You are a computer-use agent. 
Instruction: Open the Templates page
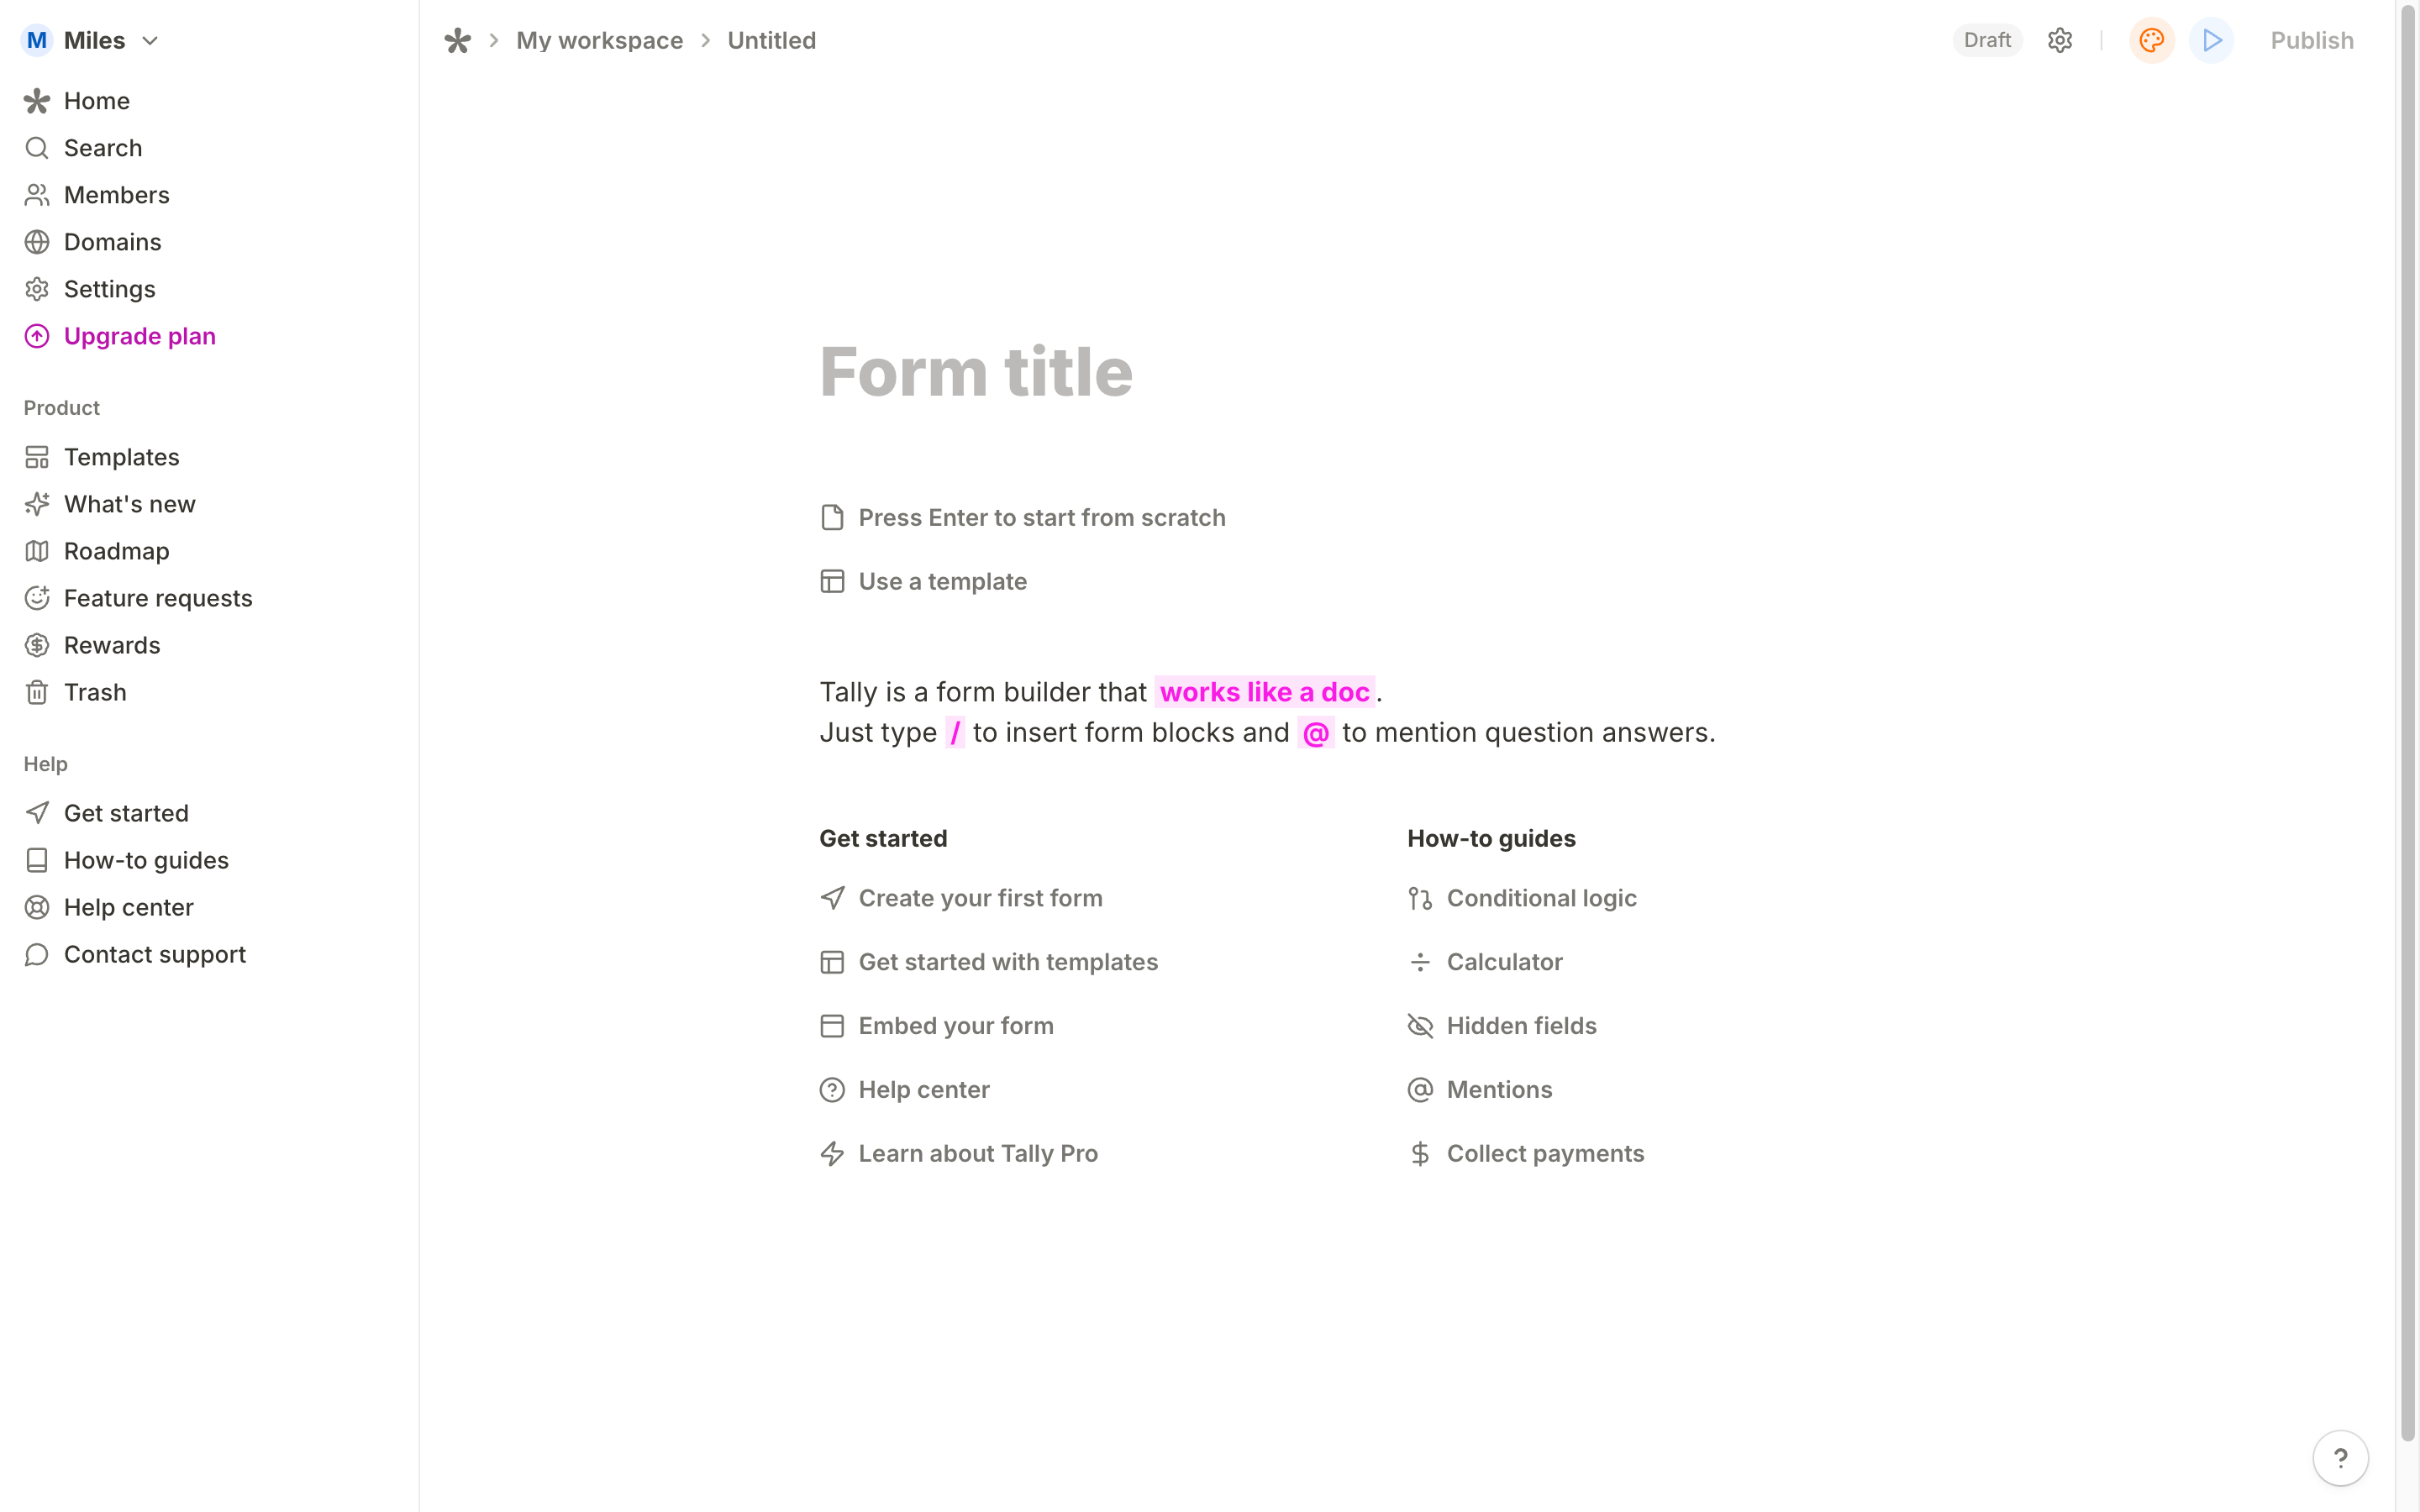(x=122, y=456)
